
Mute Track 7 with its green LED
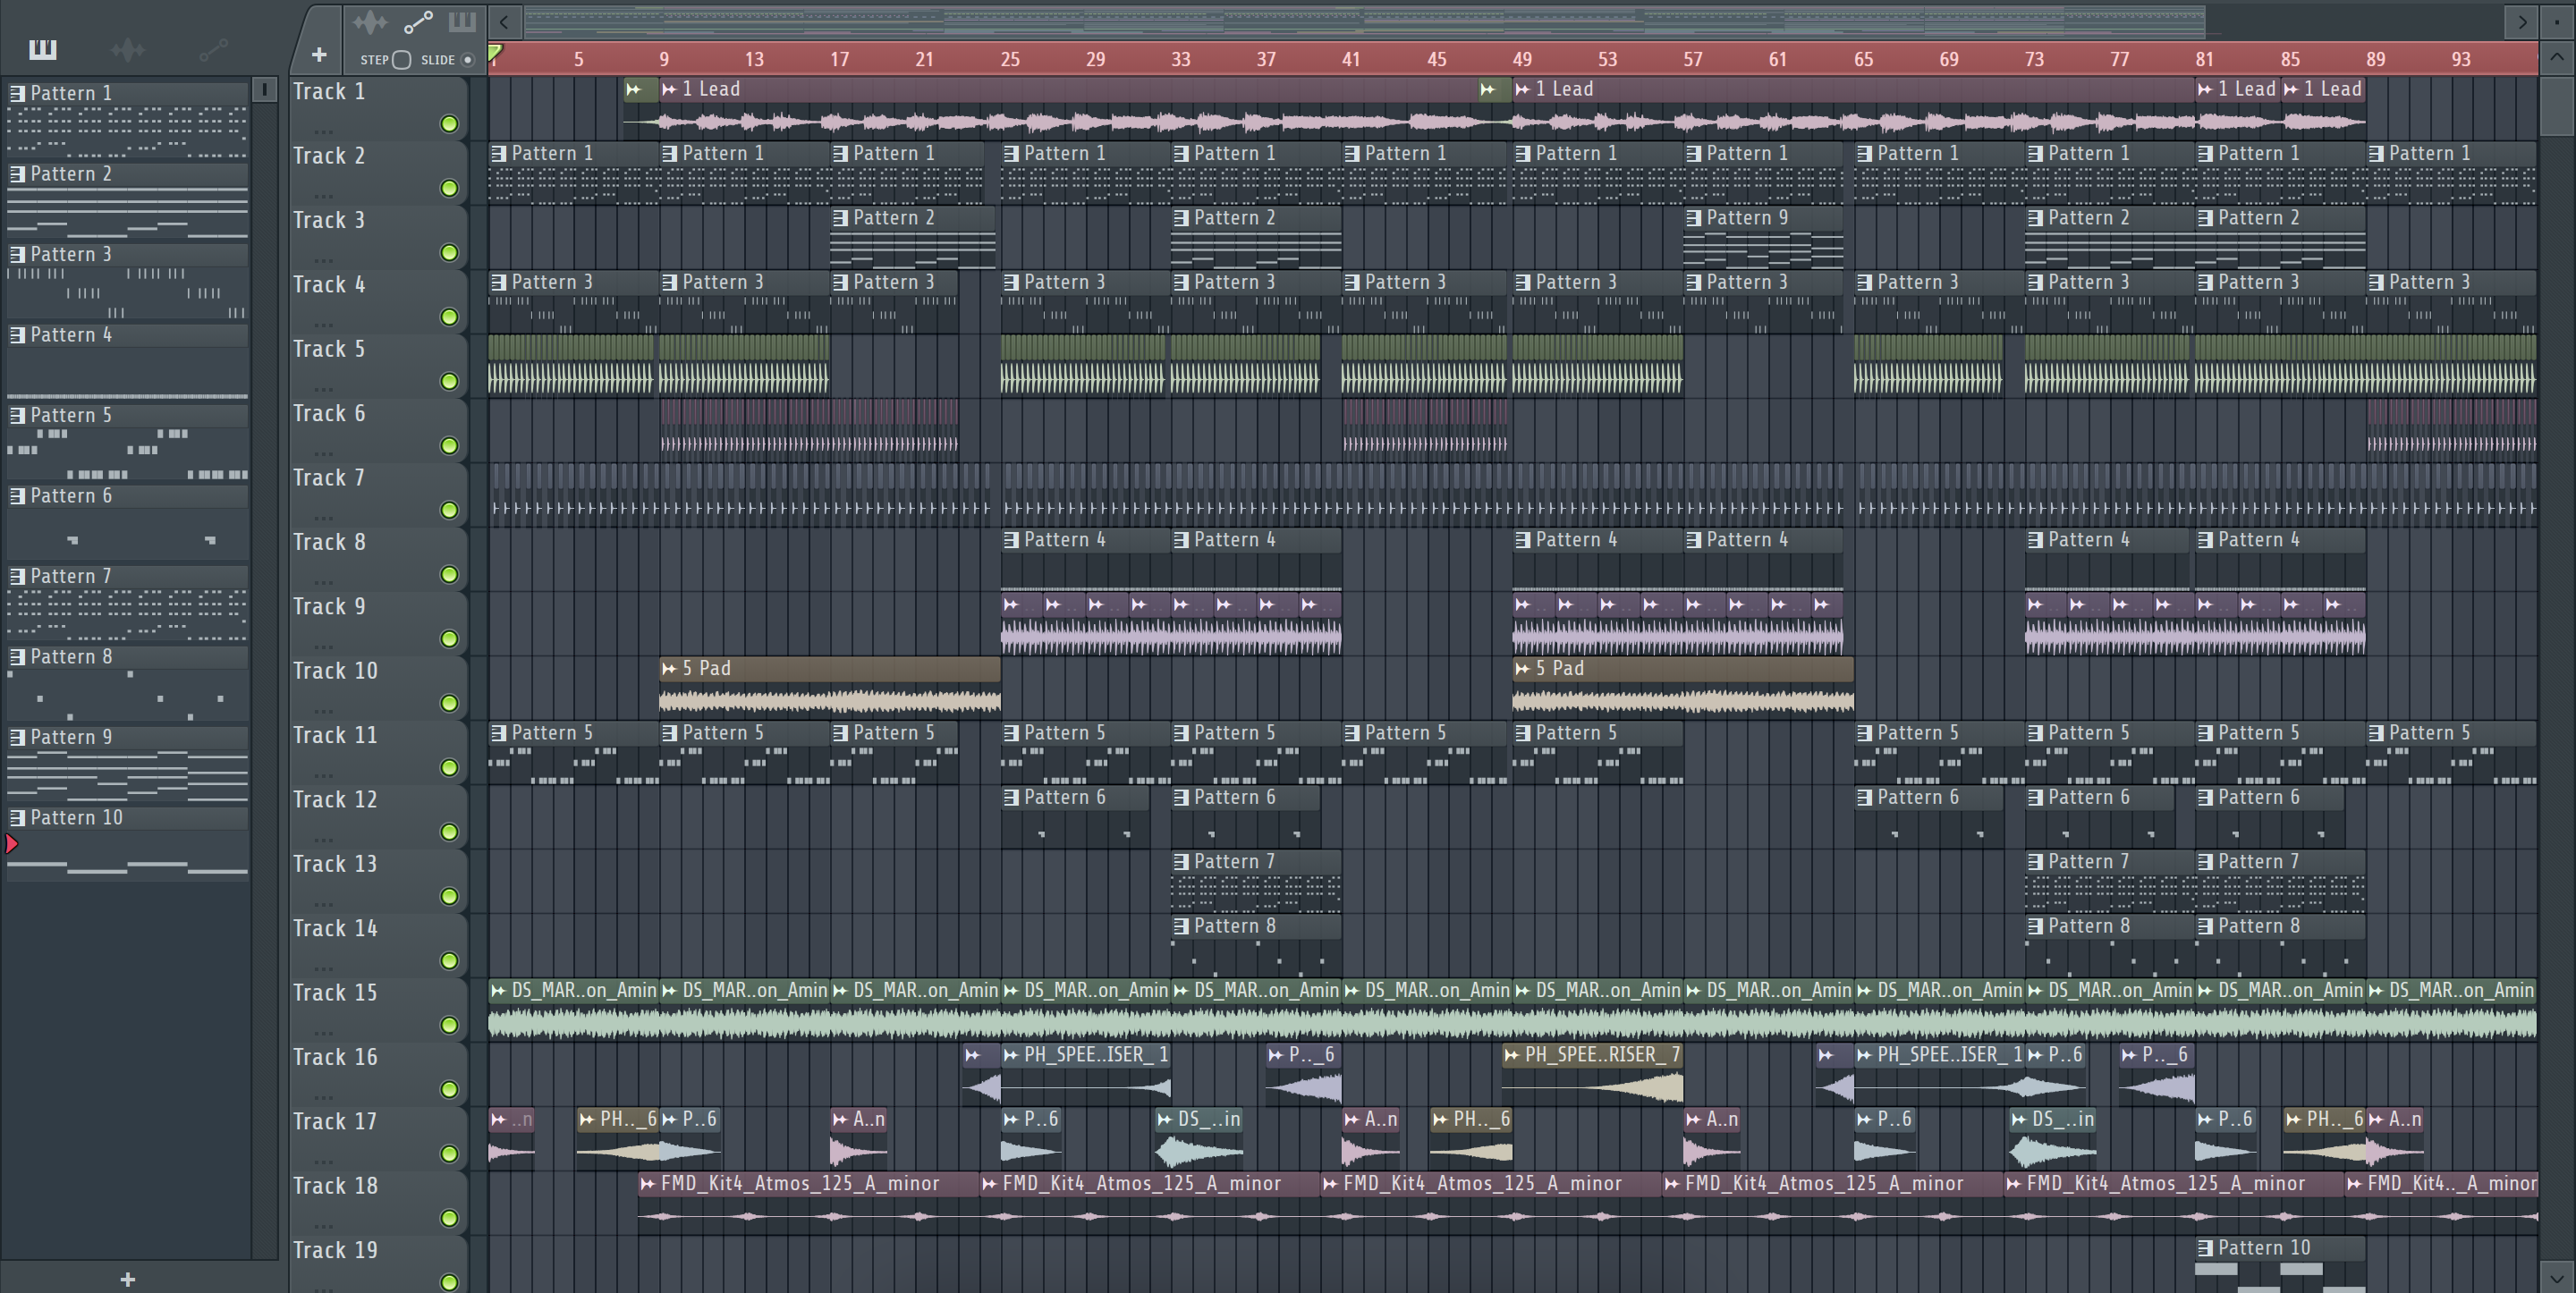[449, 510]
